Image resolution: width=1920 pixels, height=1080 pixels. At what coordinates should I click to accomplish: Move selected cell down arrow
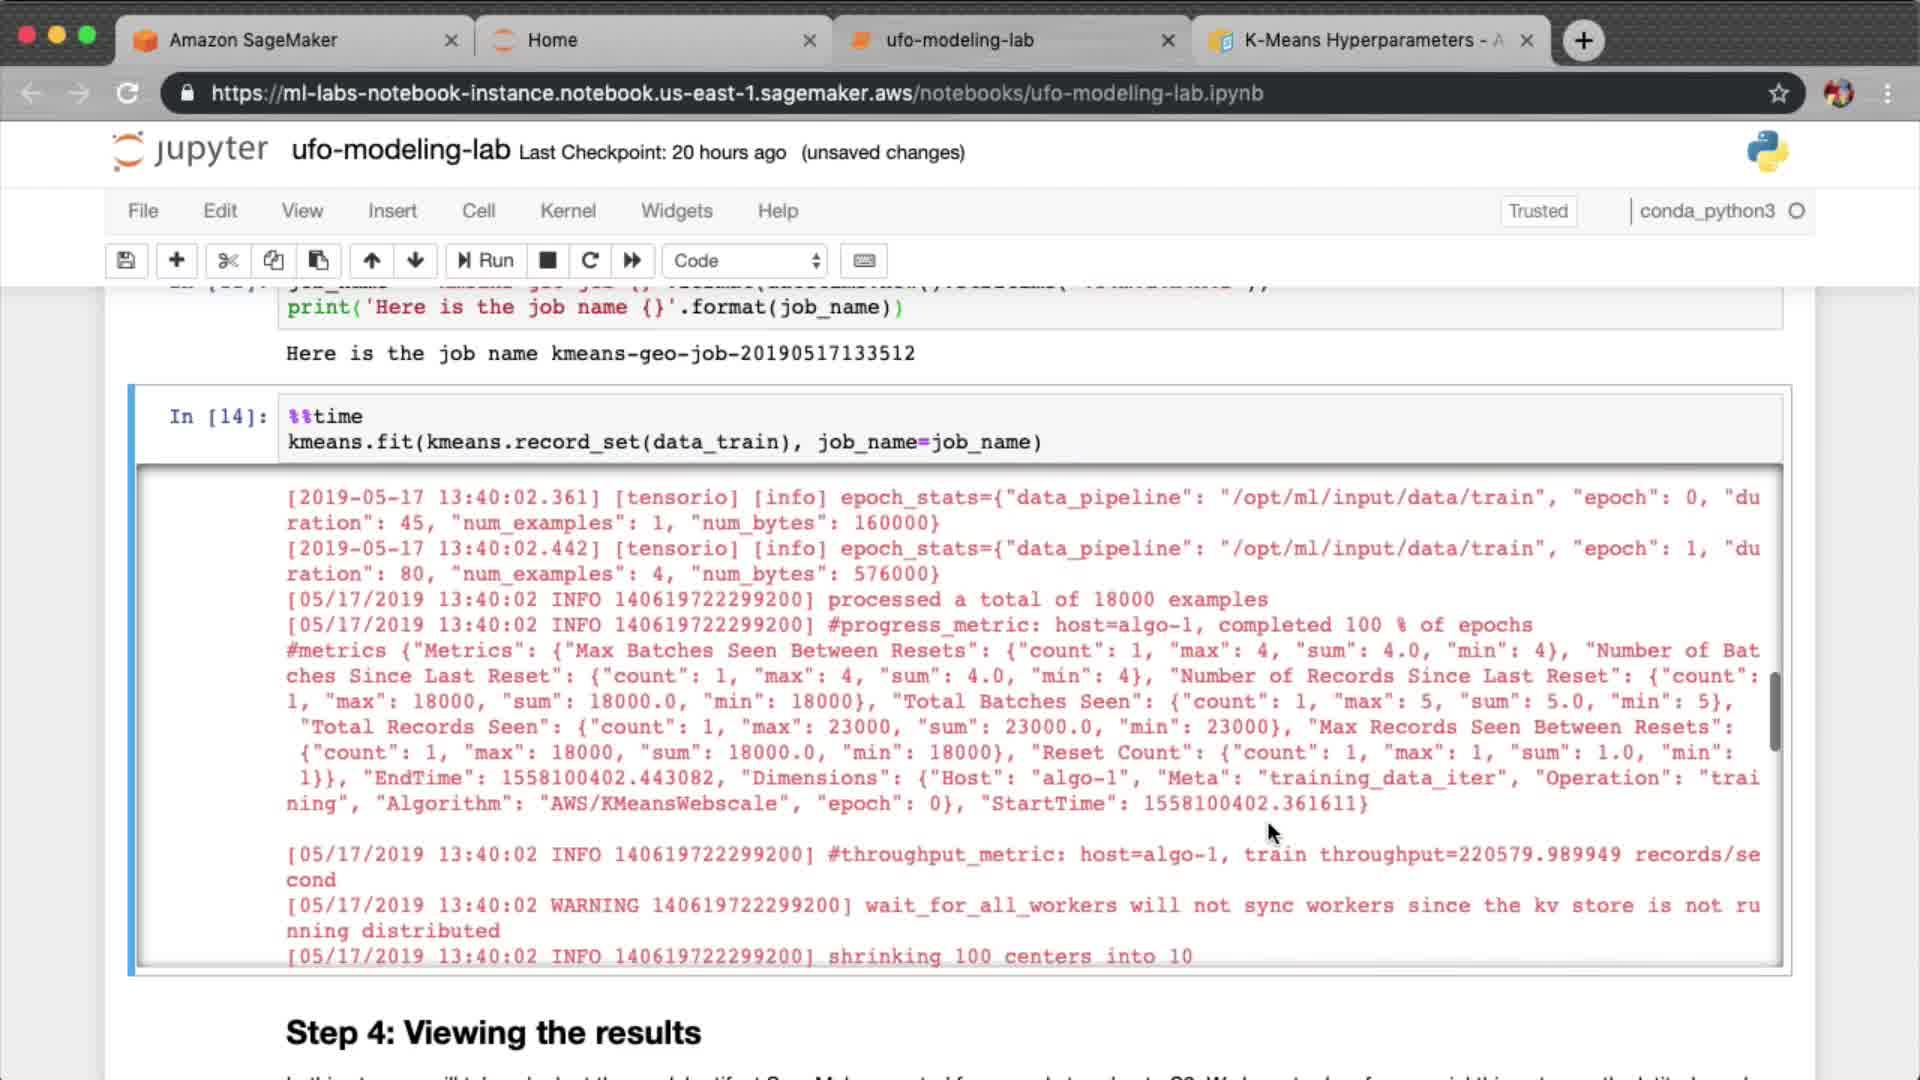point(415,261)
